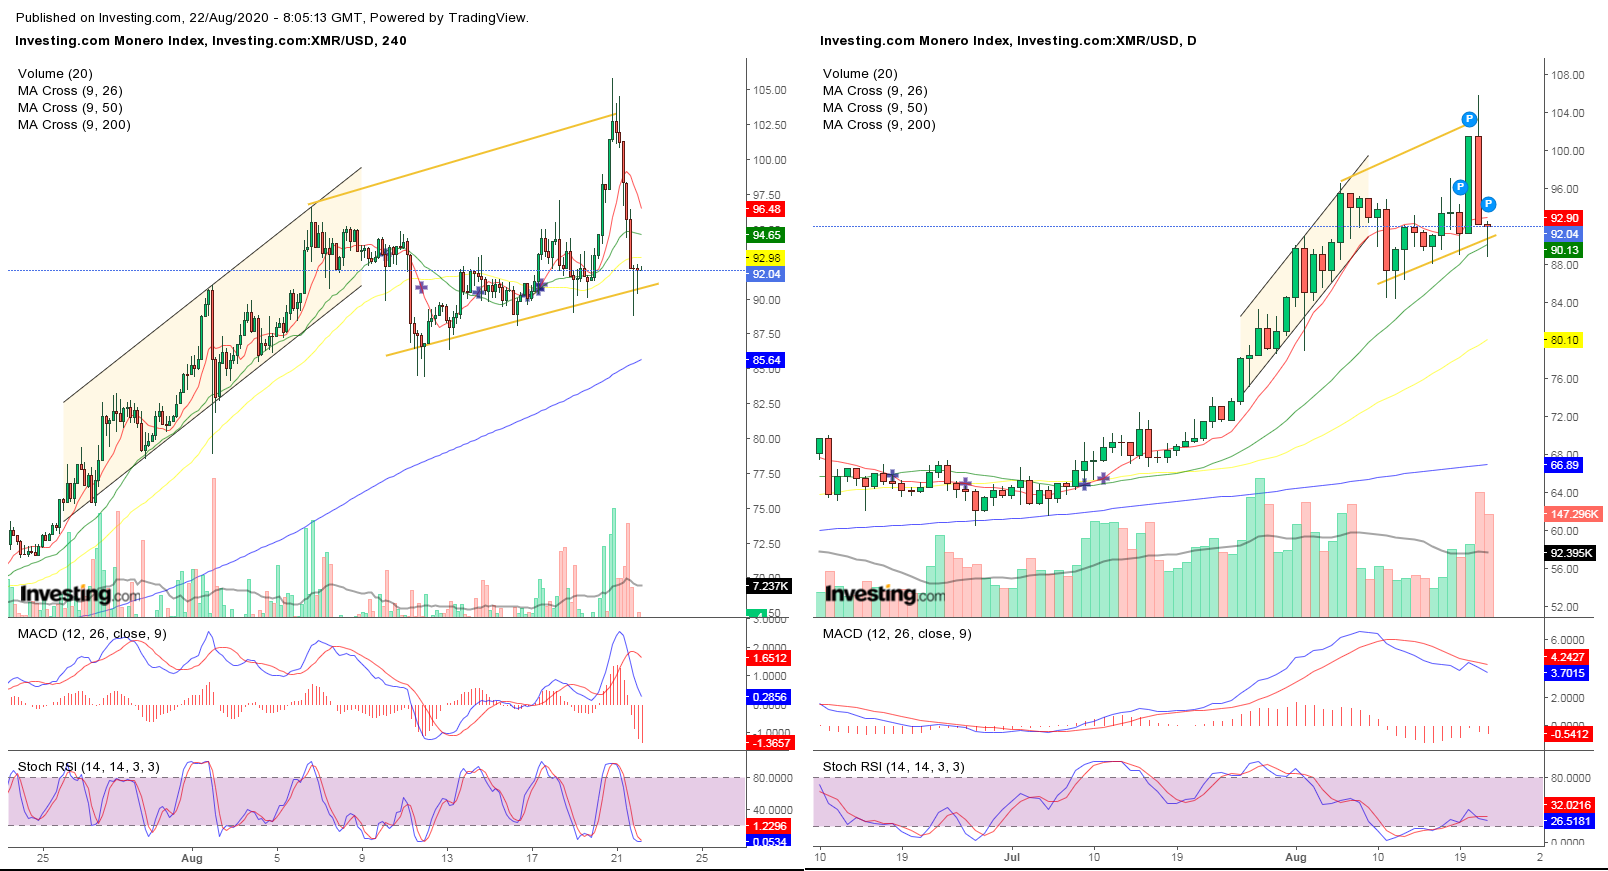
Task: Select the yellow 80.10 price label on the daily chart
Action: click(1564, 340)
